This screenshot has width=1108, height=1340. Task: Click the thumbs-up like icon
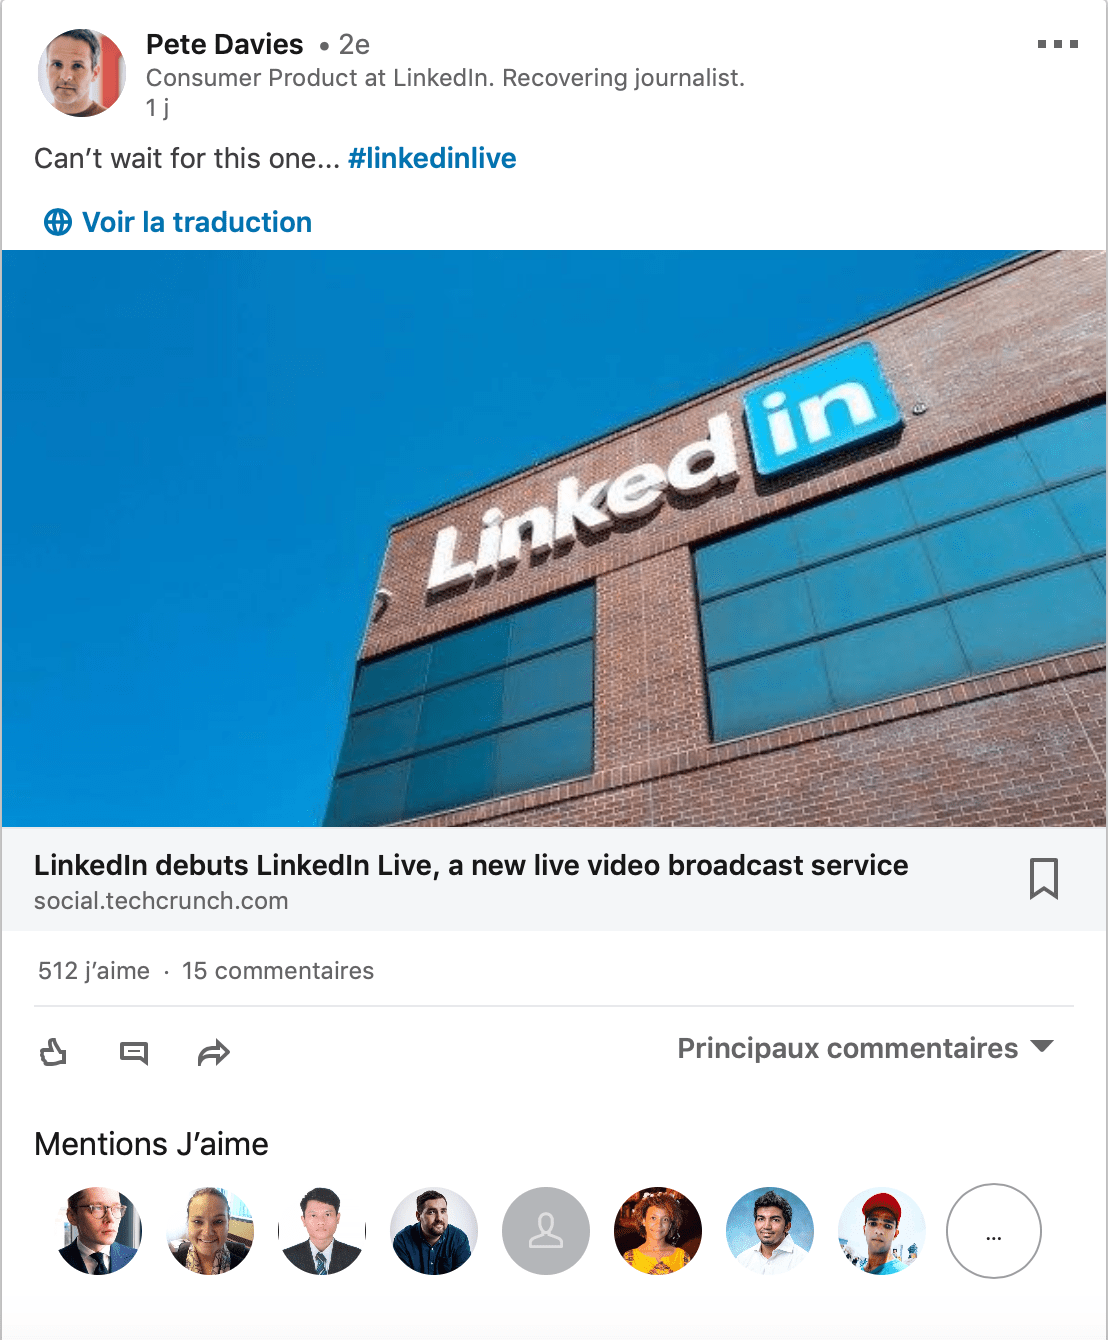53,1052
